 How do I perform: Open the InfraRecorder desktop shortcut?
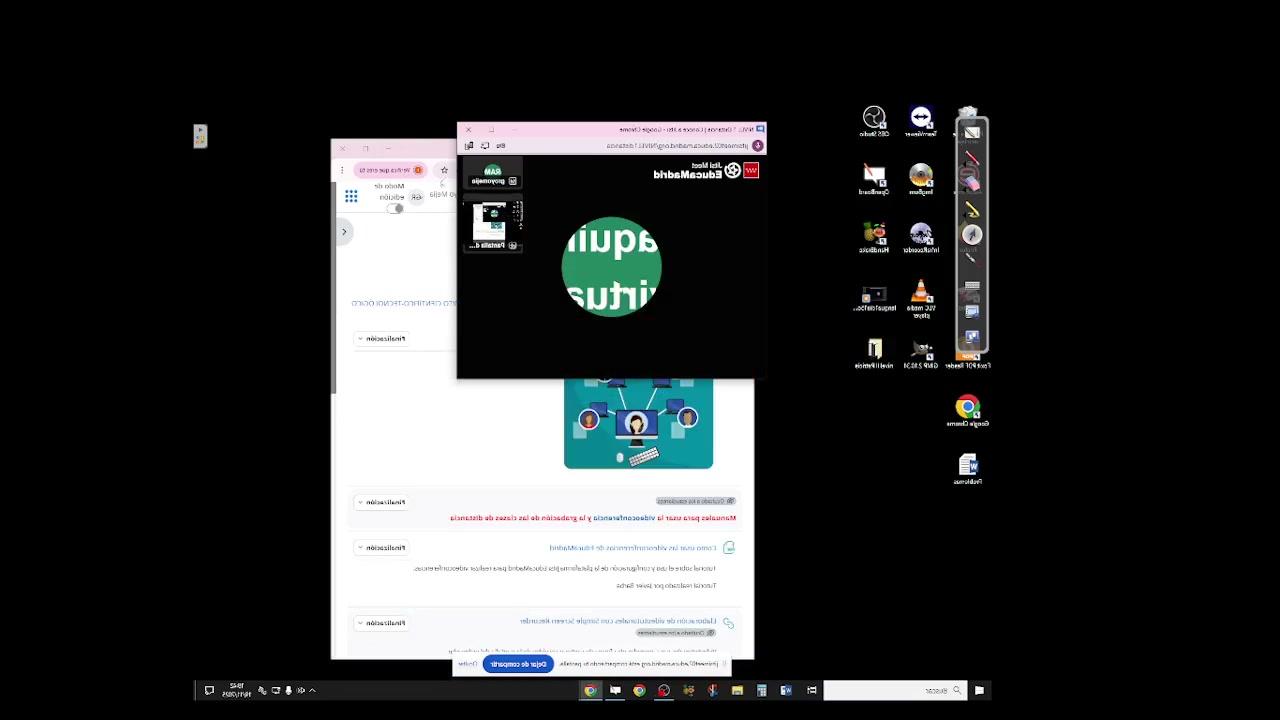tap(921, 238)
